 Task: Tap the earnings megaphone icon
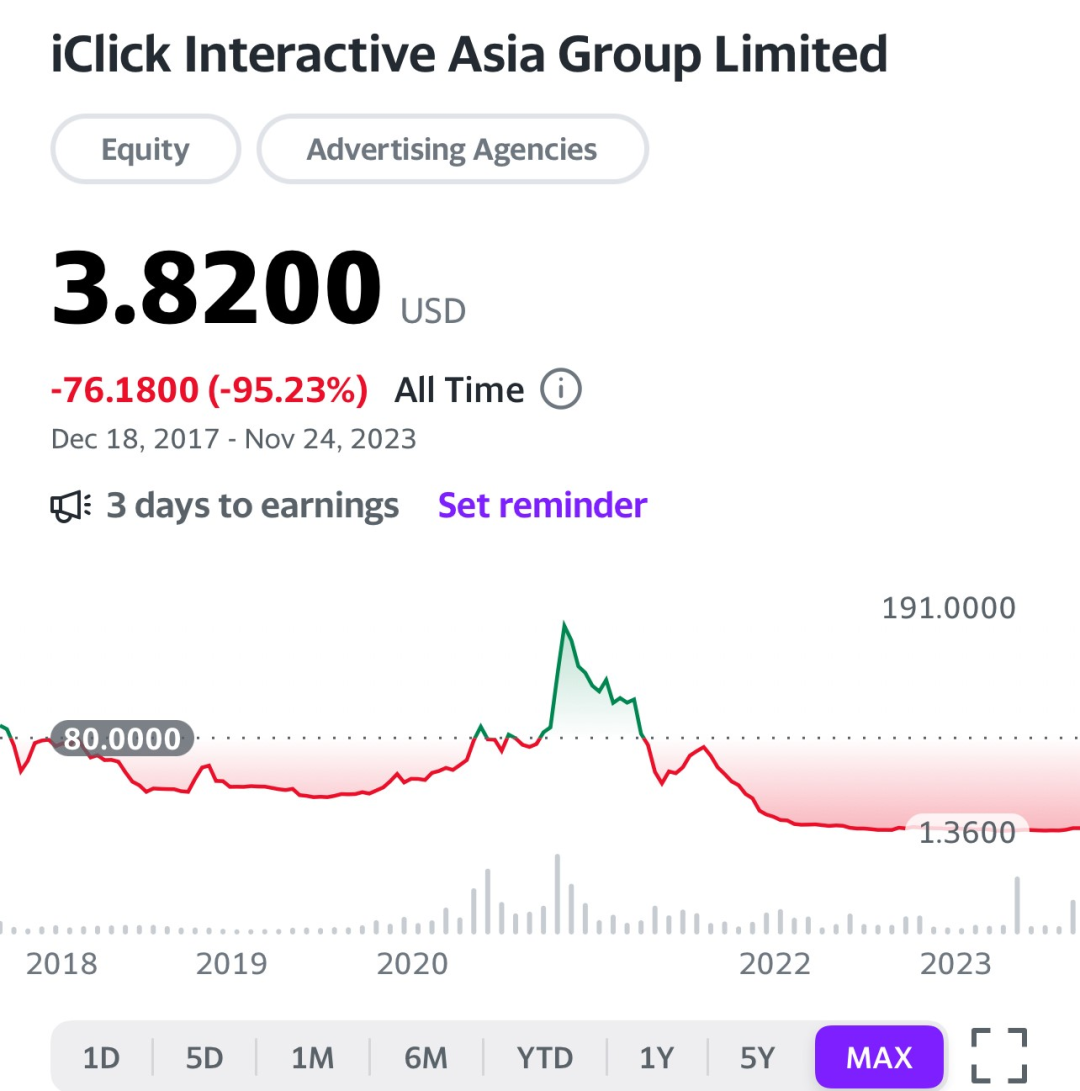pos(70,506)
